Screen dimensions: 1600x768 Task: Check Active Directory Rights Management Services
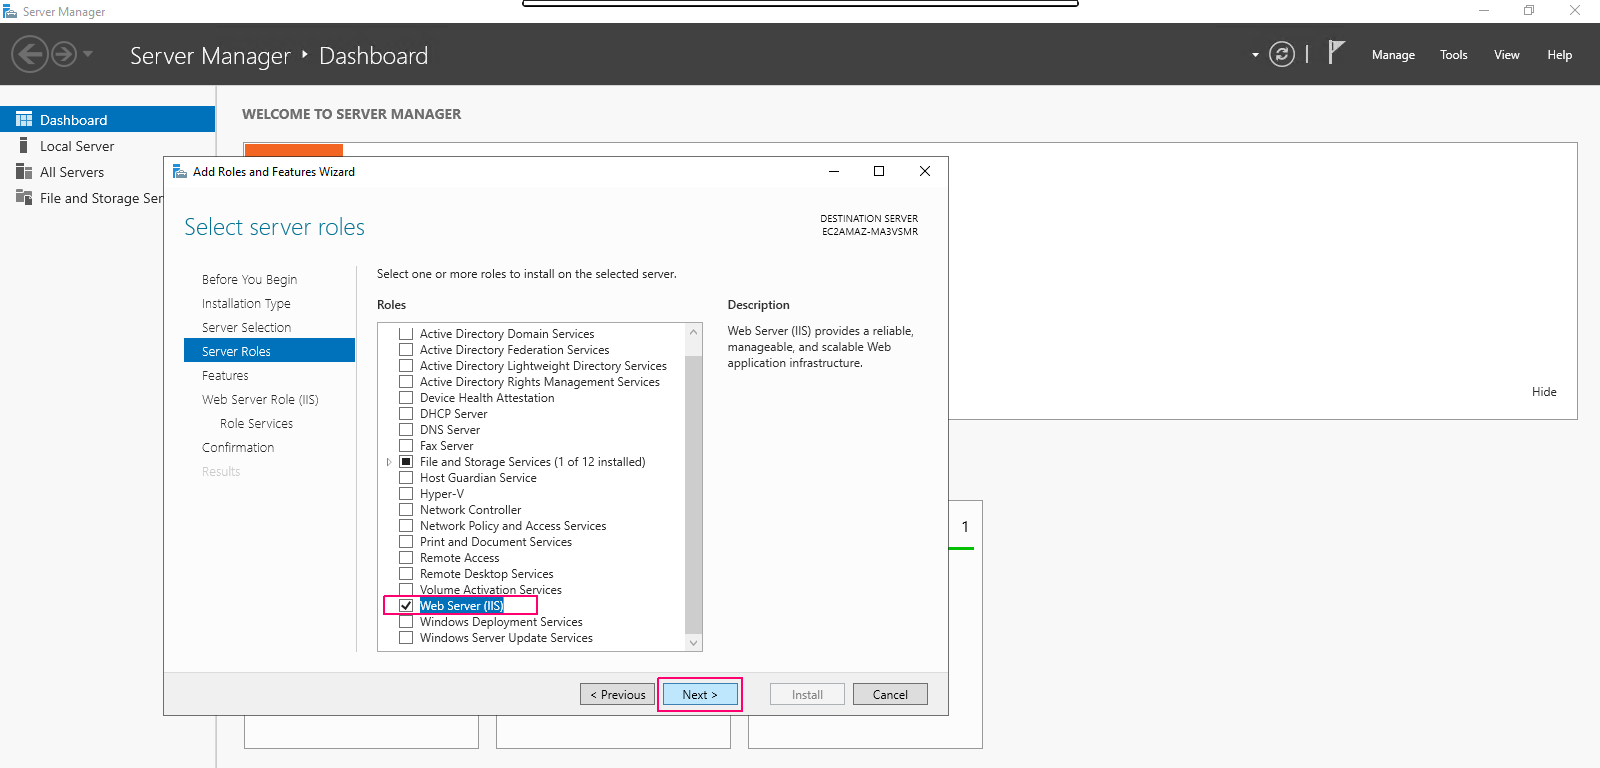(x=406, y=381)
